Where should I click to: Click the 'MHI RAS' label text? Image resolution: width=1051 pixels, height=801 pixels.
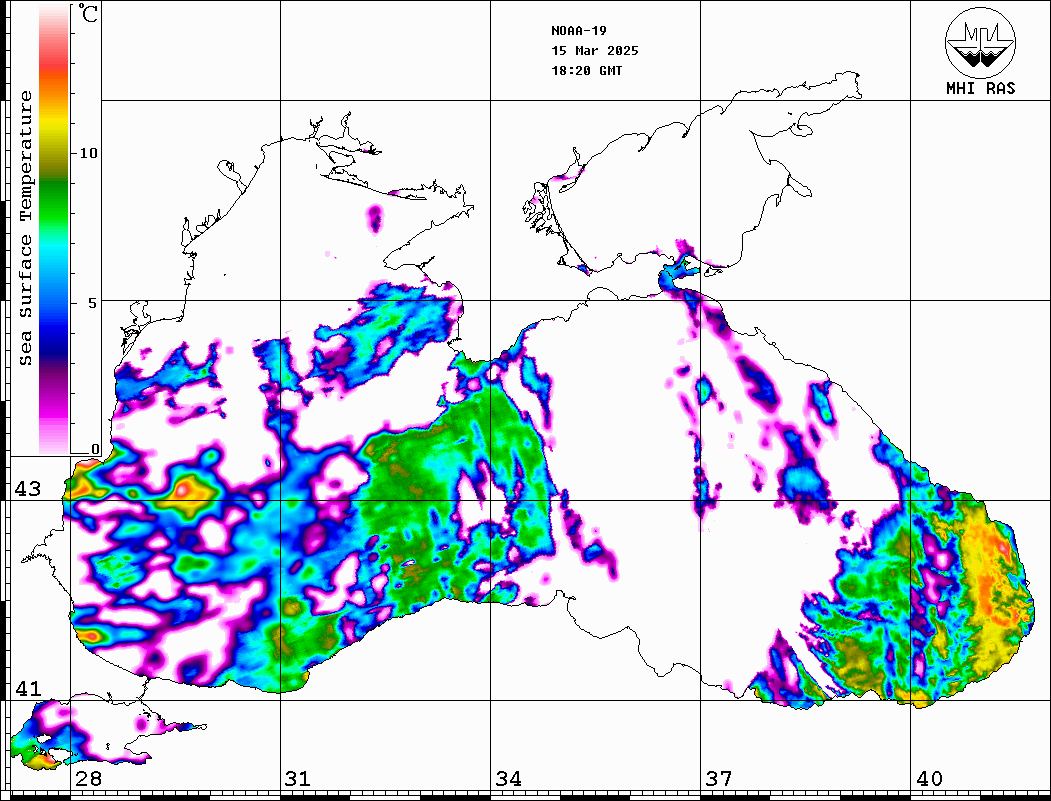tap(980, 88)
